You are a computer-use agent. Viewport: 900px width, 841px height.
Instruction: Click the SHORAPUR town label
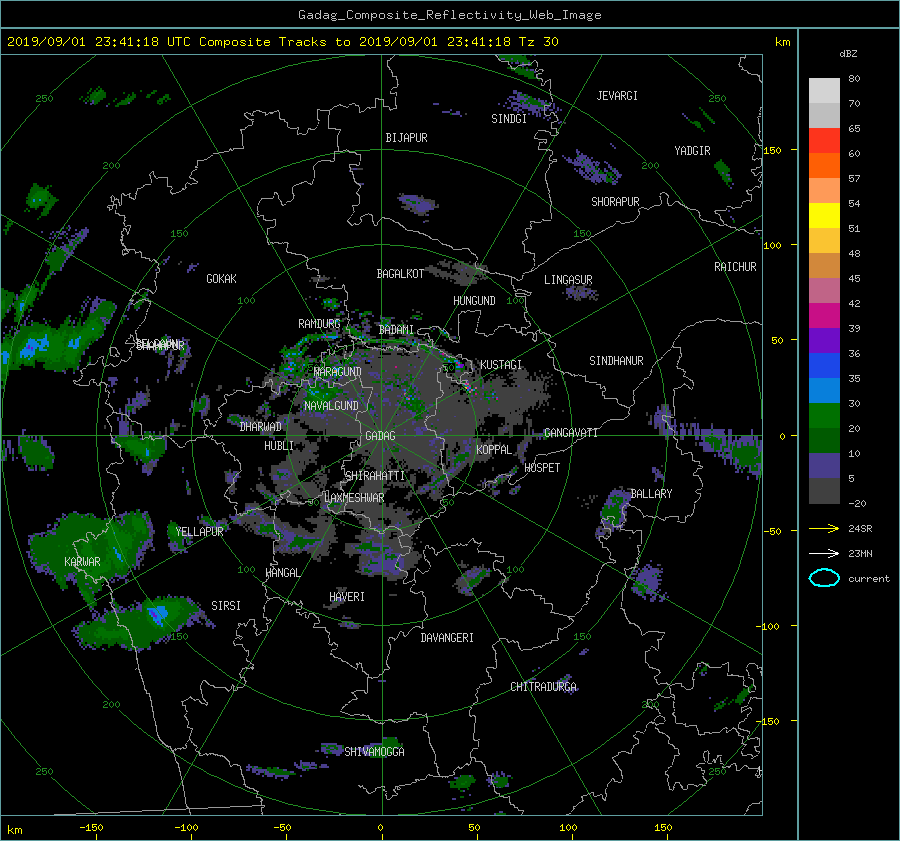(x=615, y=202)
